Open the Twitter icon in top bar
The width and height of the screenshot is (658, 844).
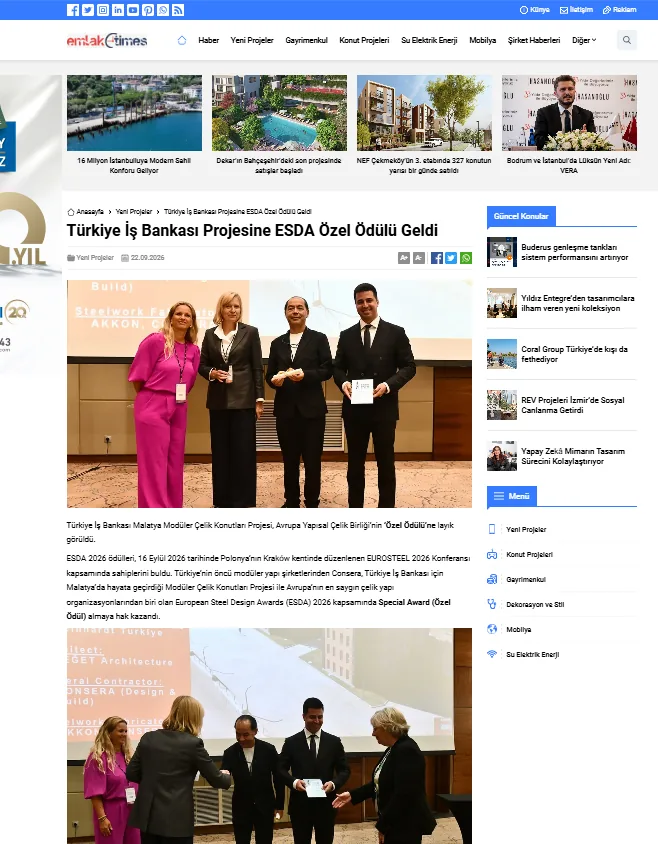88,10
